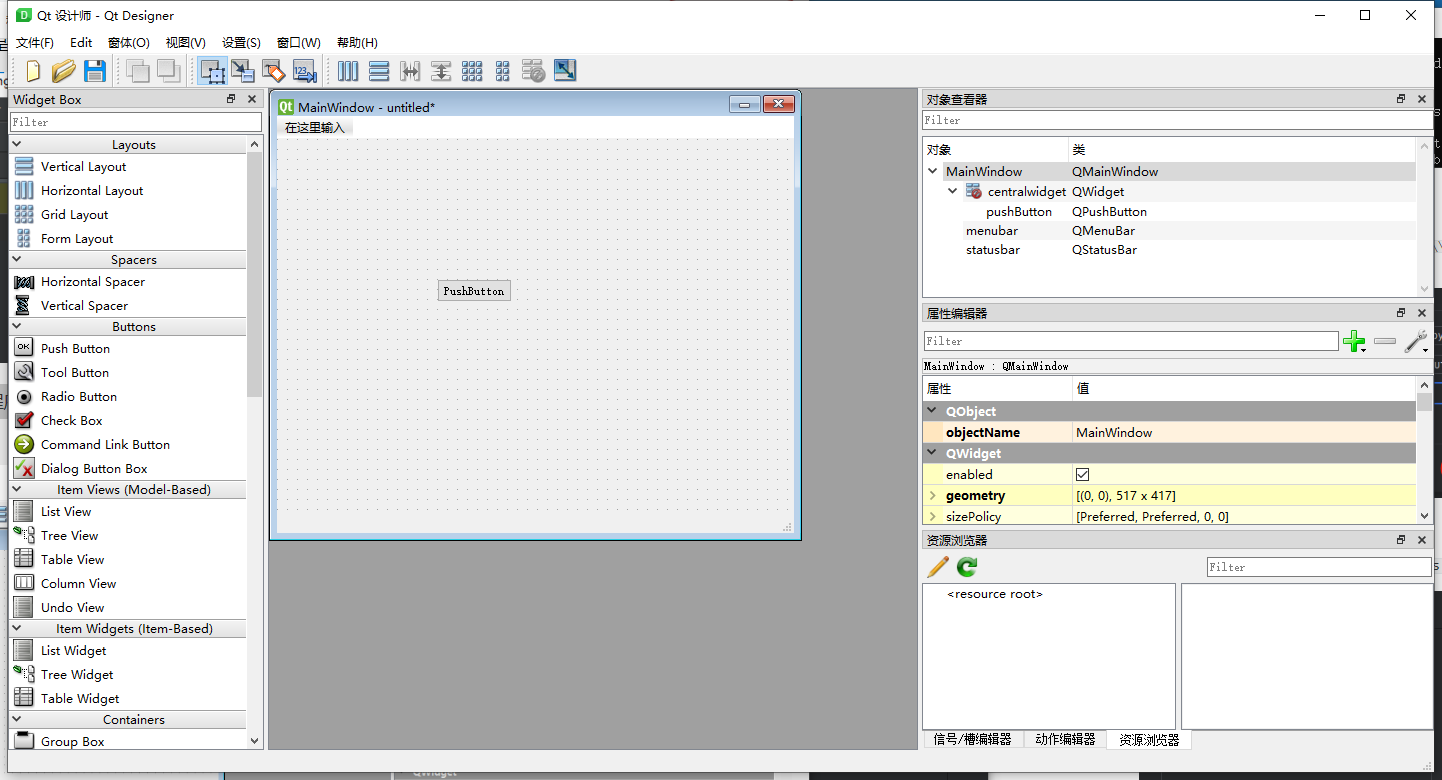Select Tree View in Widget Box
Viewport: 1442px width, 780px height.
pyautogui.click(x=69, y=536)
